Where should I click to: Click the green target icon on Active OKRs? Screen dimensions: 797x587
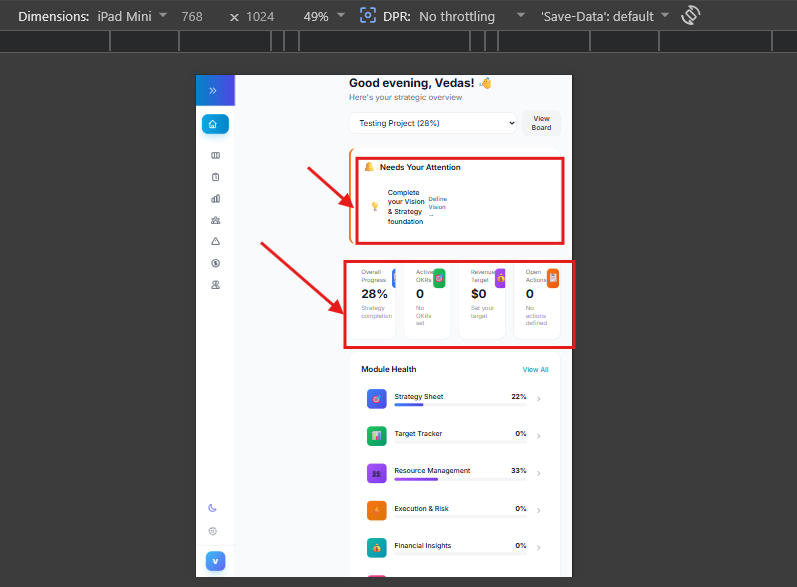(x=439, y=278)
